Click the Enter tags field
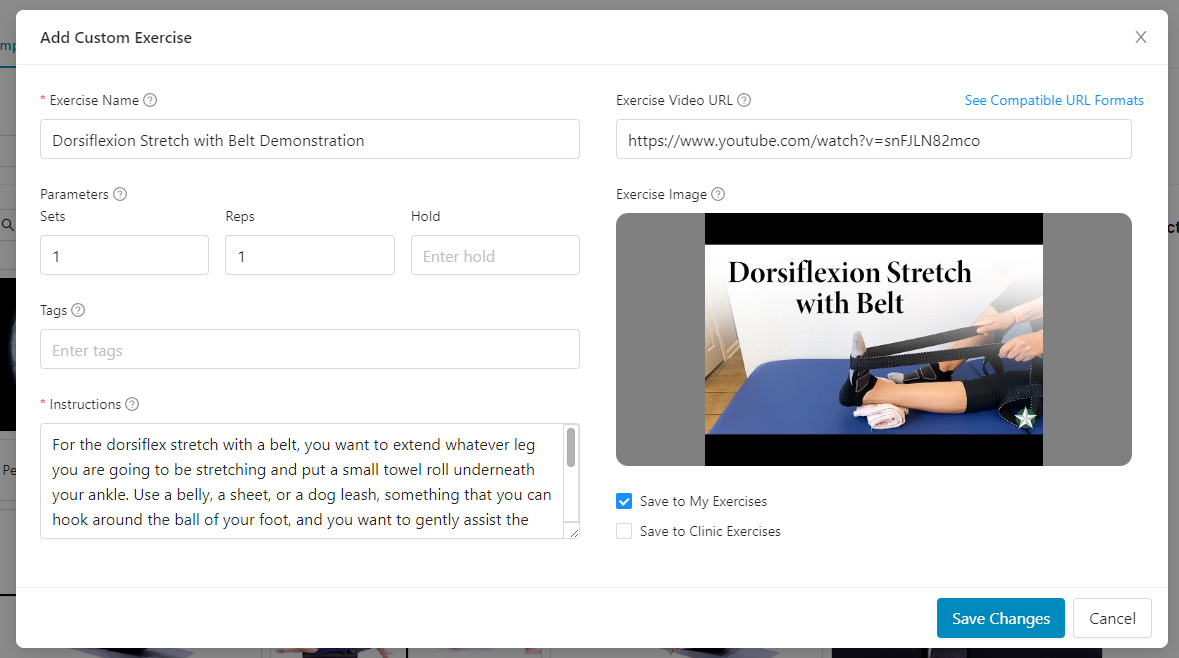This screenshot has width=1179, height=658. pos(310,349)
